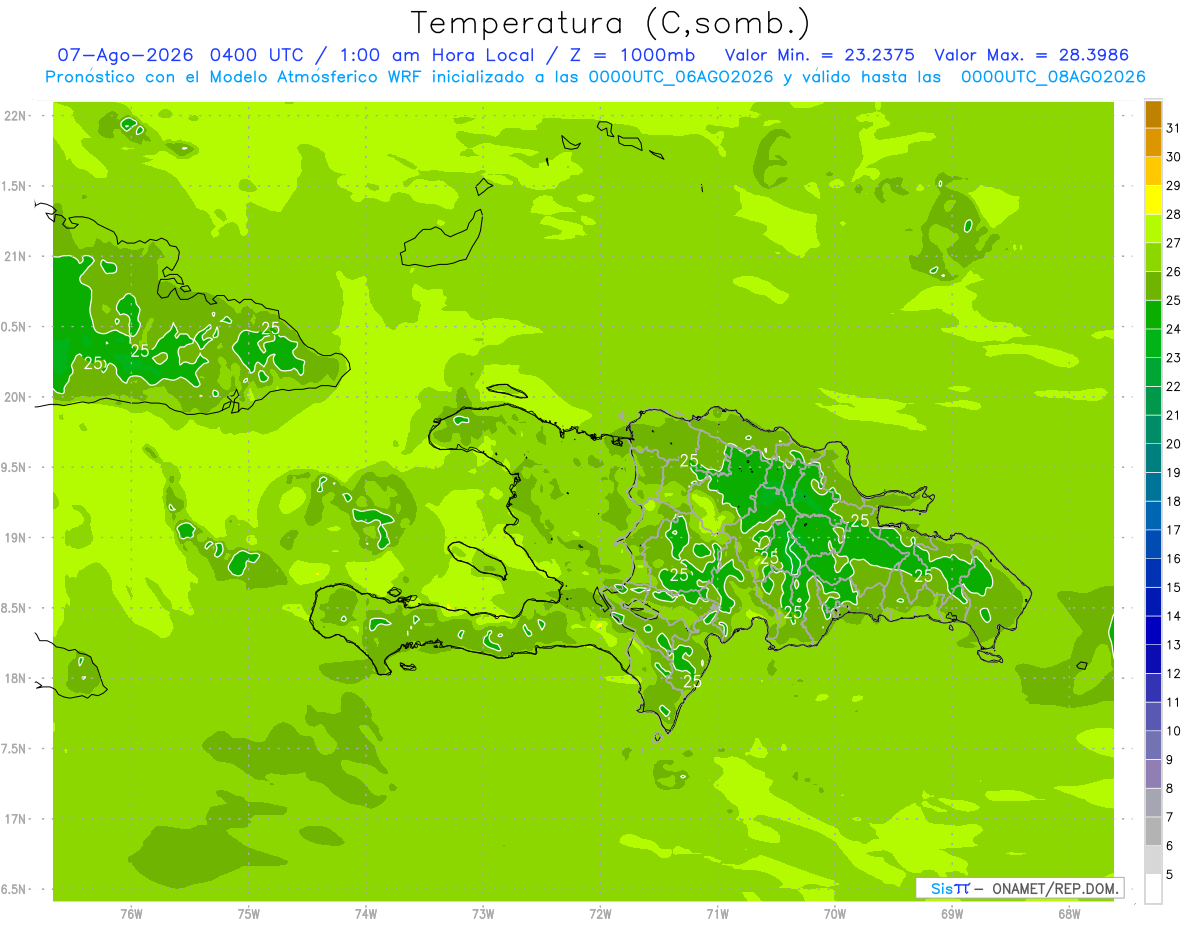Image resolution: width=1200 pixels, height=927 pixels.
Task: Click the legend value "14"
Action: tap(1173, 616)
